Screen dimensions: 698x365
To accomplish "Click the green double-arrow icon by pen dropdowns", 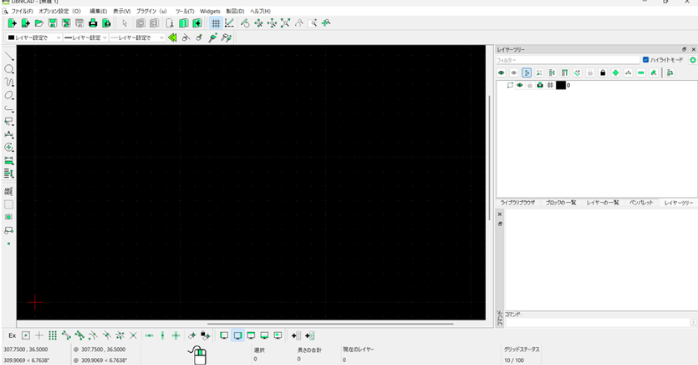I will tap(172, 38).
